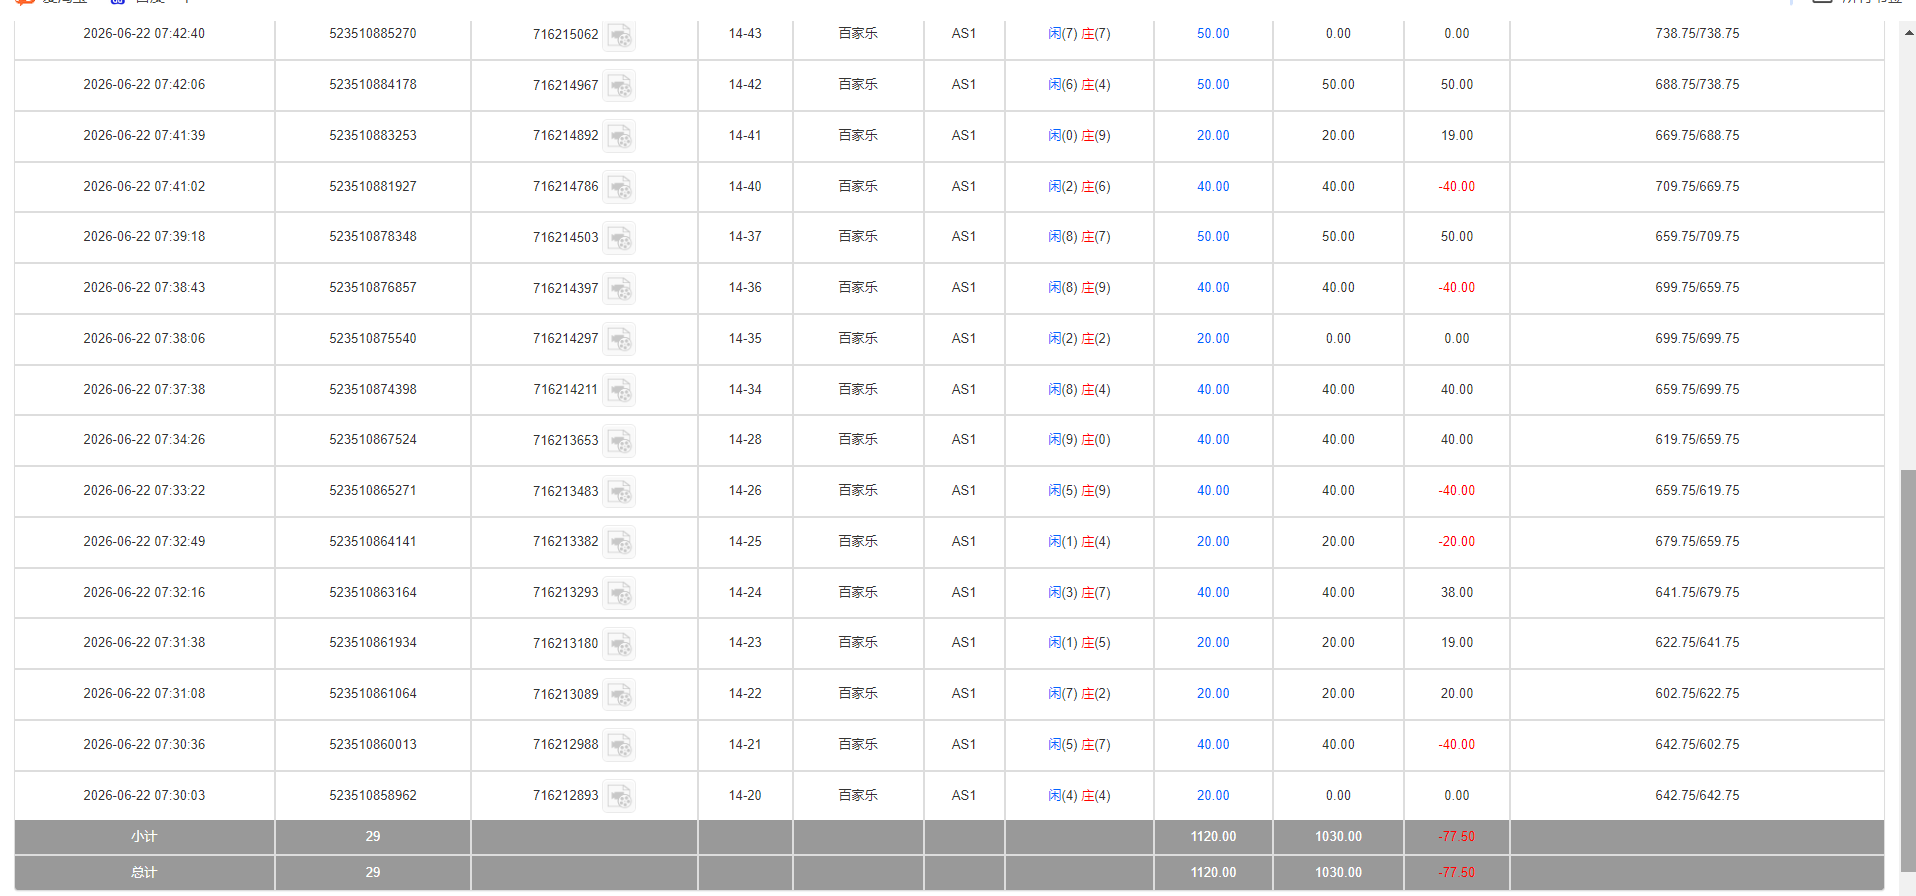Open replay icon beside round 716212893

tap(620, 797)
